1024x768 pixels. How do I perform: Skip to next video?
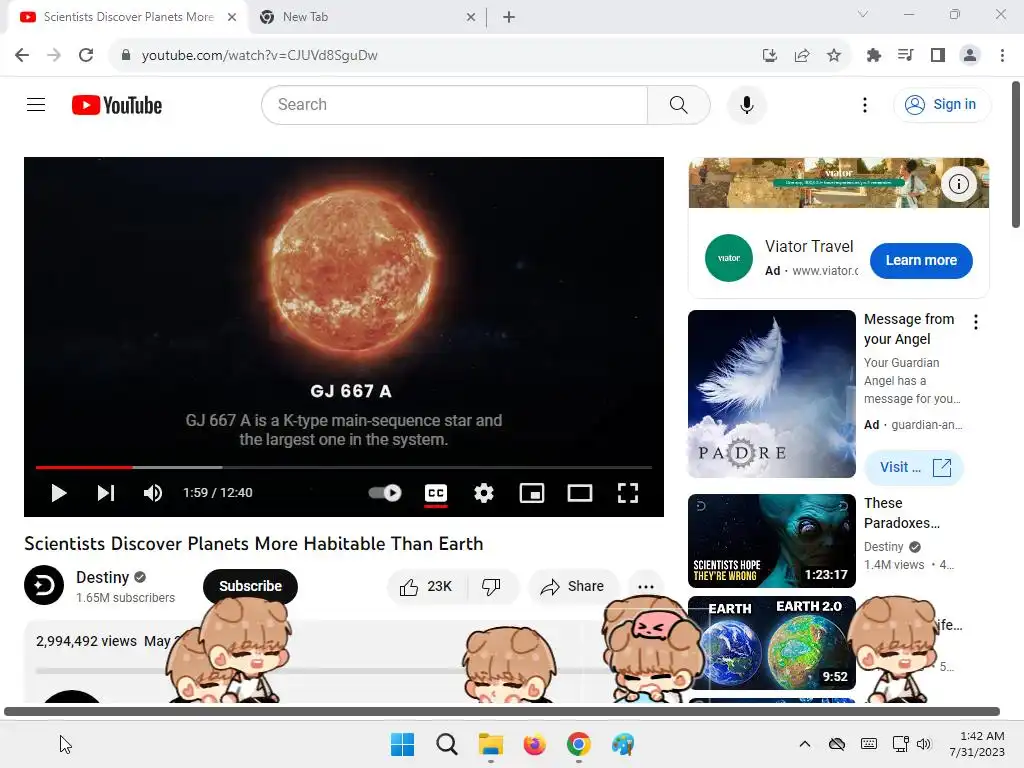click(106, 493)
